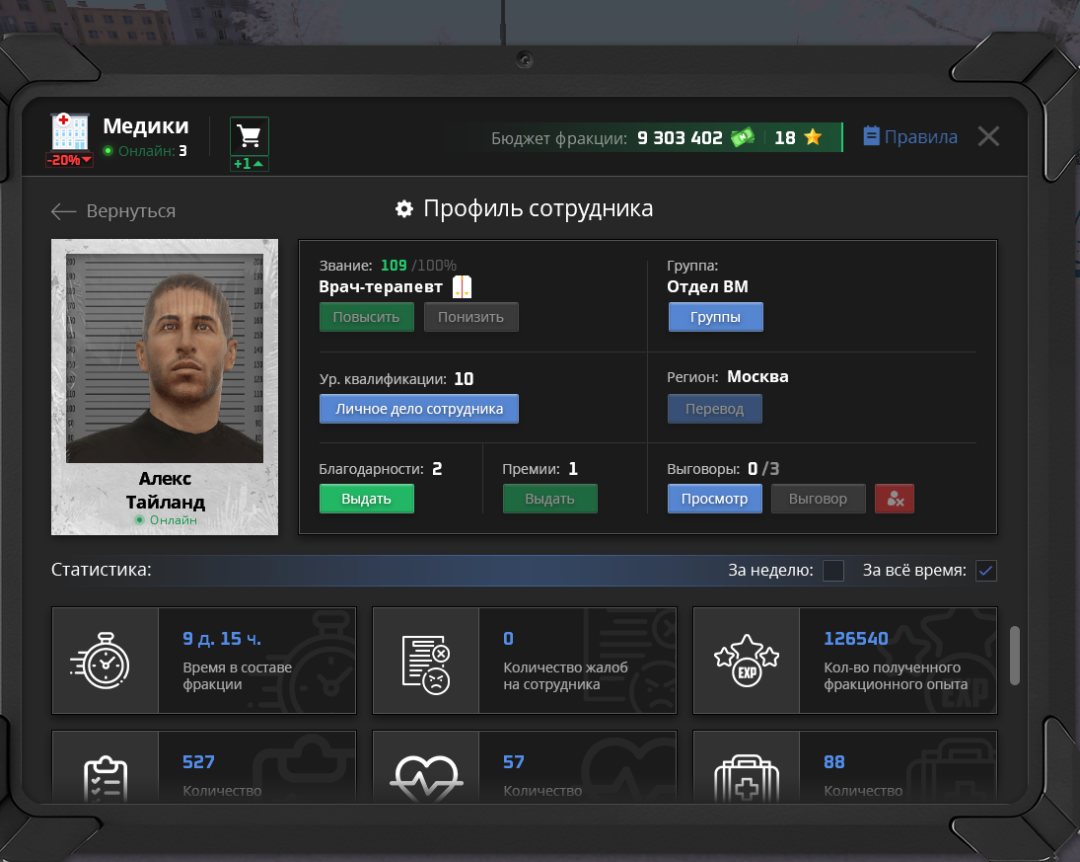Toggle the За всё время checkbox
Screen dimensions: 1080x862
tap(986, 571)
